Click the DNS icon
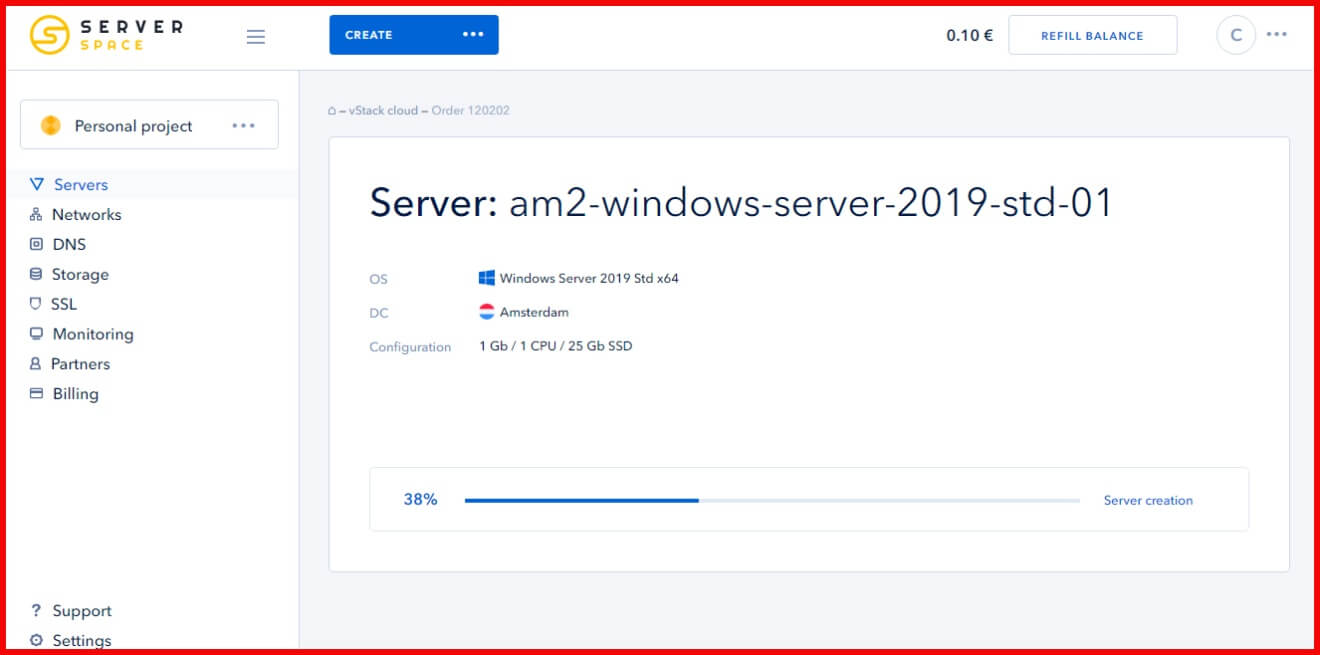Screen dimensions: 1320x655 36,244
